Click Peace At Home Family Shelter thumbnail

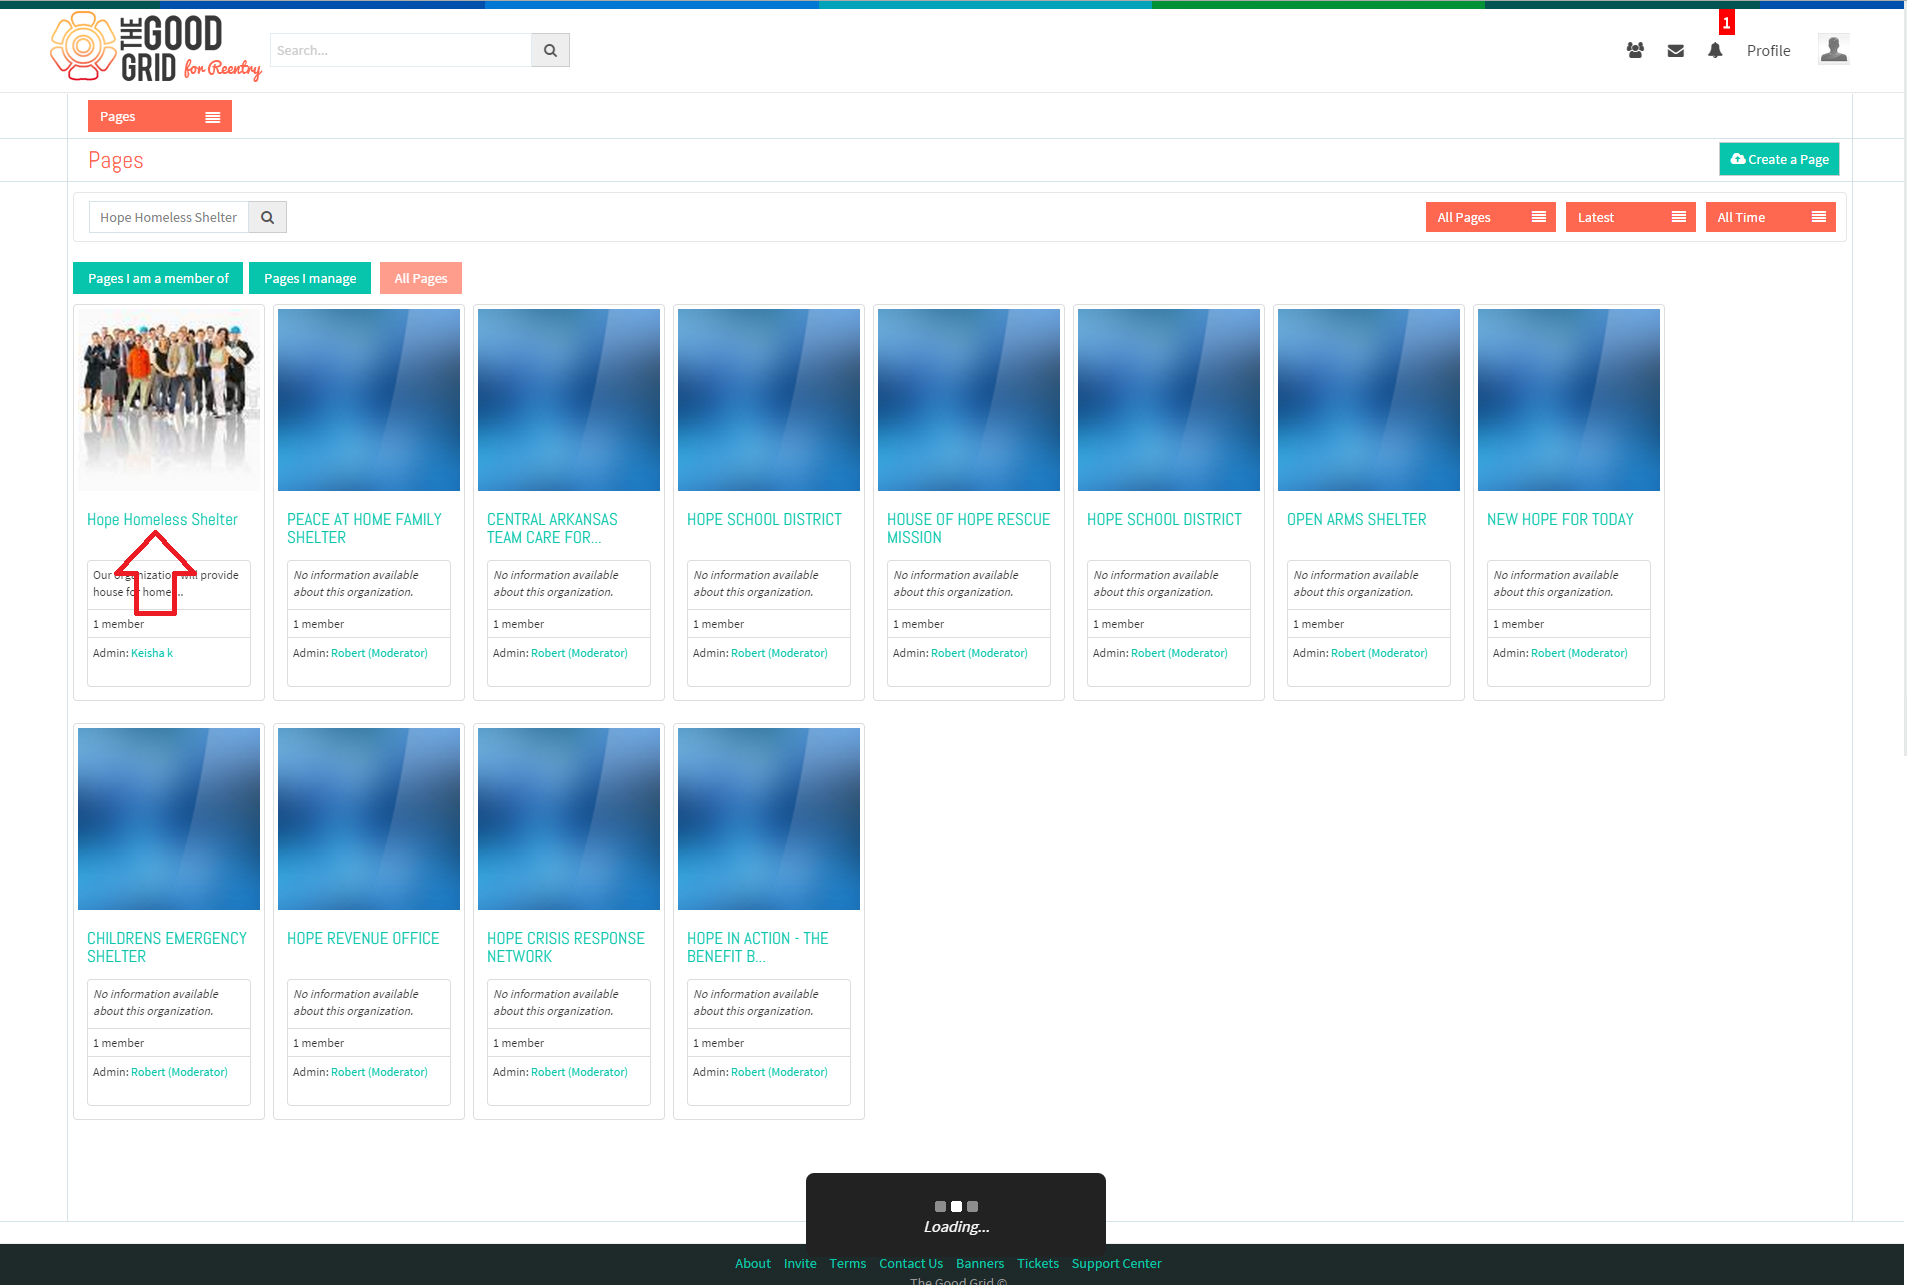coord(369,400)
